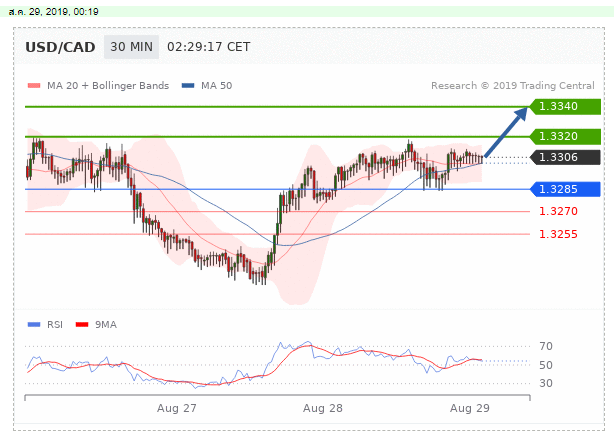The width and height of the screenshot is (614, 446).
Task: Click the RSI 30 axis value
Action: coord(546,383)
